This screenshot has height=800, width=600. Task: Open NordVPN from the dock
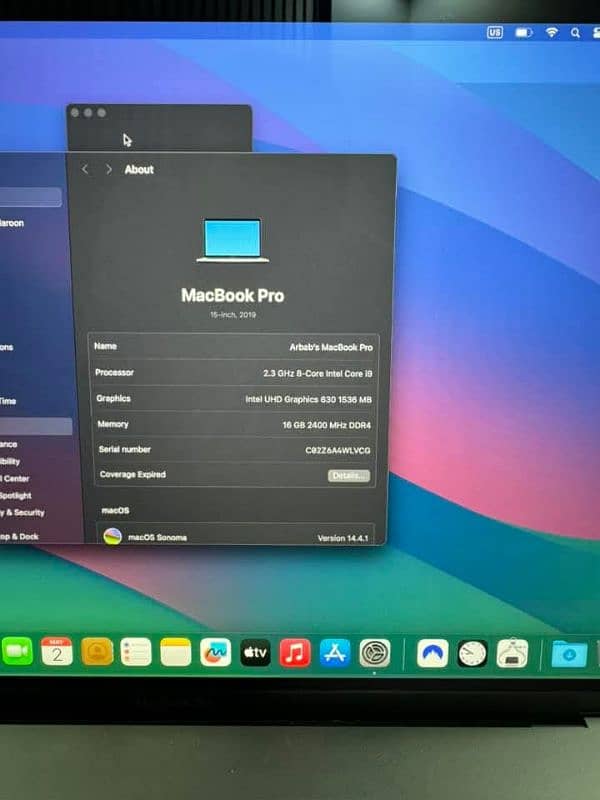coord(432,653)
